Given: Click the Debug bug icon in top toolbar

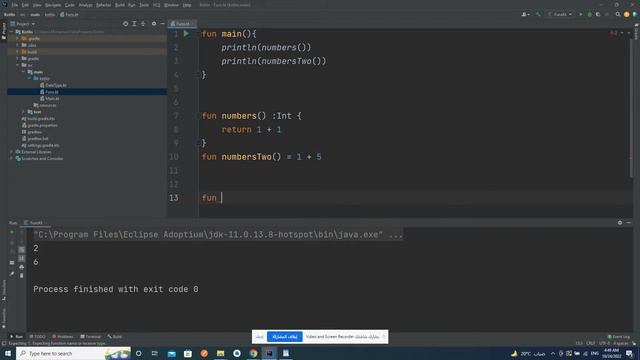Looking at the screenshot, I should [x=589, y=14].
